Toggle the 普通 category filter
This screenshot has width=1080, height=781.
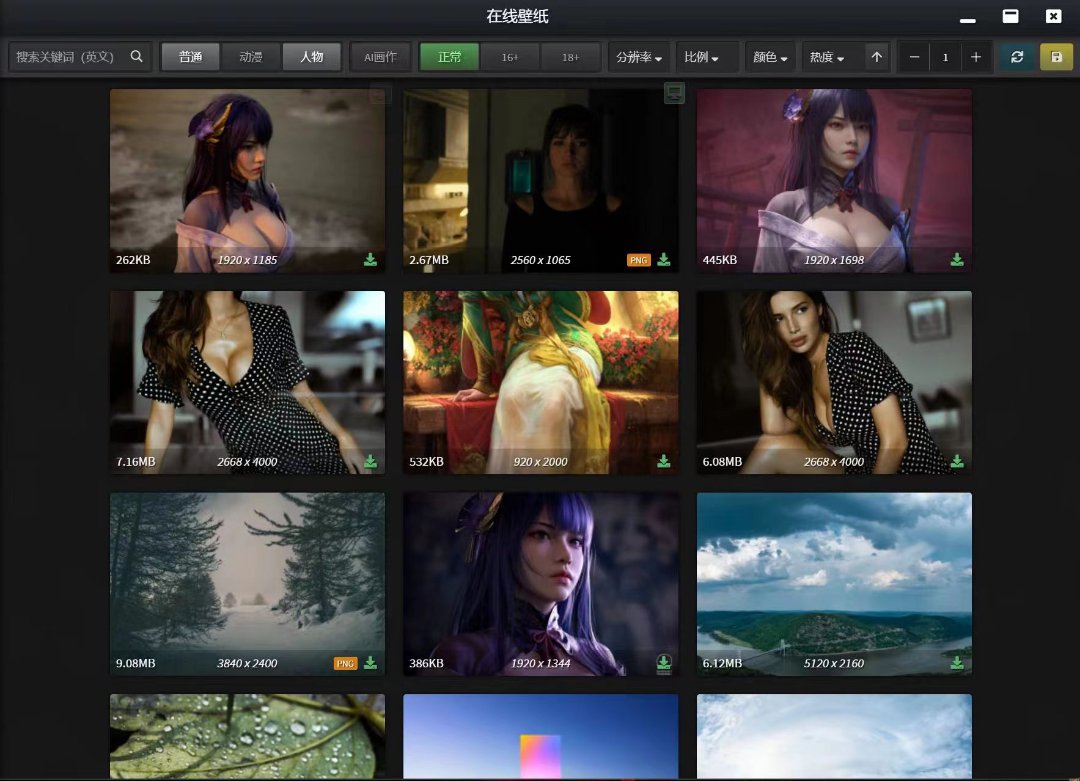pos(190,57)
